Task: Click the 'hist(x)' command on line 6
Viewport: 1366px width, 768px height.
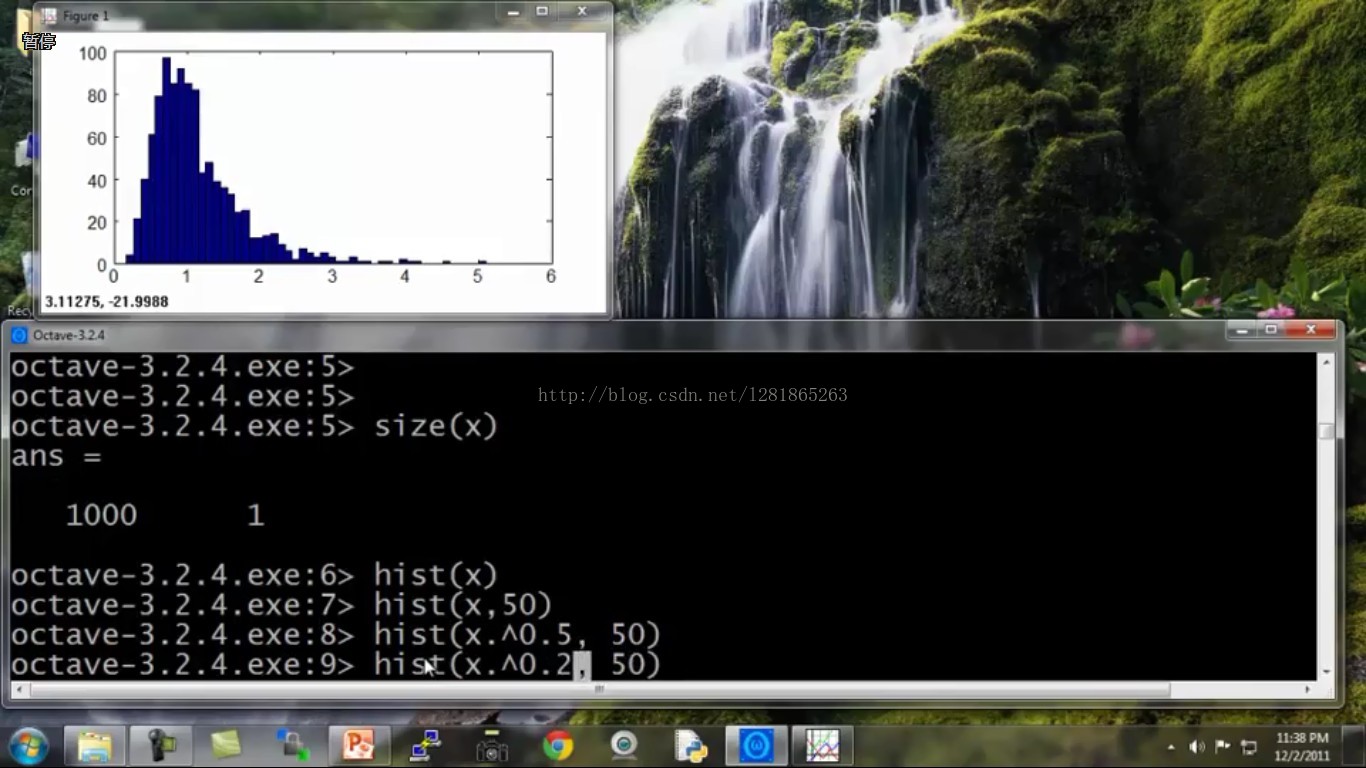Action: pyautogui.click(x=436, y=575)
